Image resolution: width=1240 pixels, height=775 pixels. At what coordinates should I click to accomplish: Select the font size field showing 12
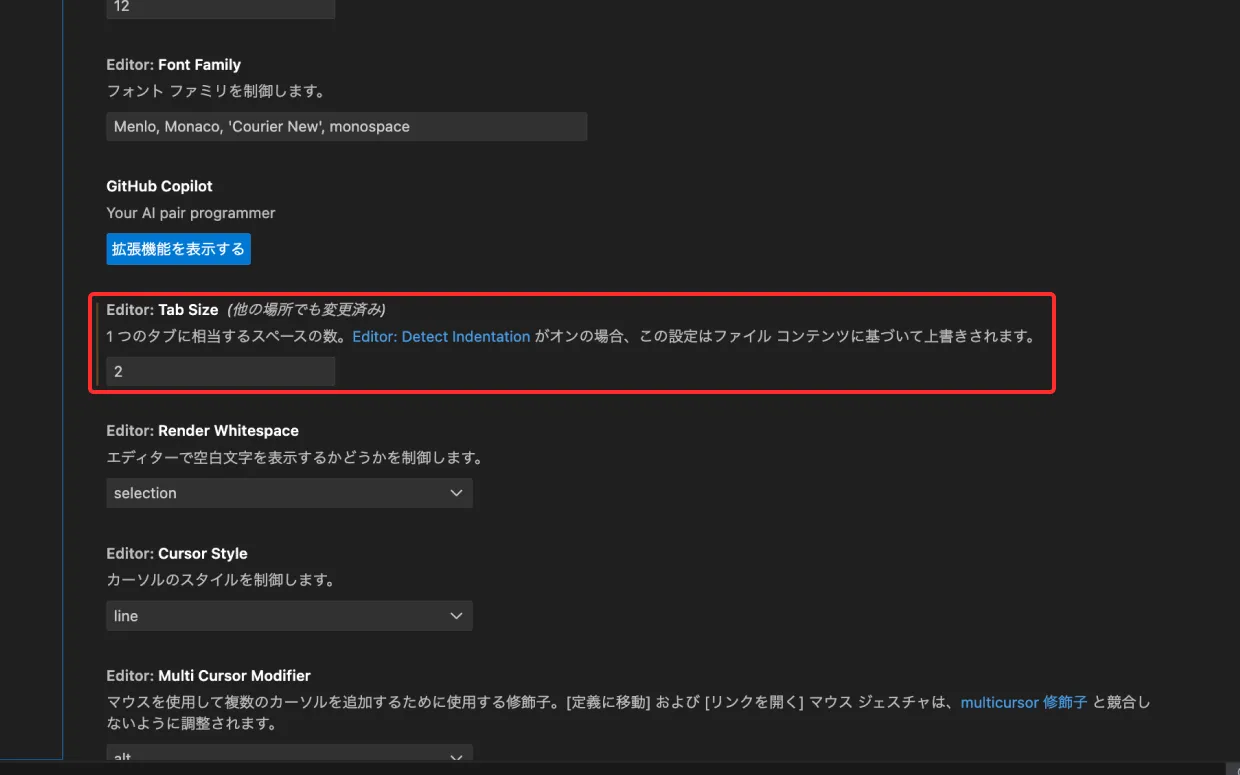coord(220,8)
